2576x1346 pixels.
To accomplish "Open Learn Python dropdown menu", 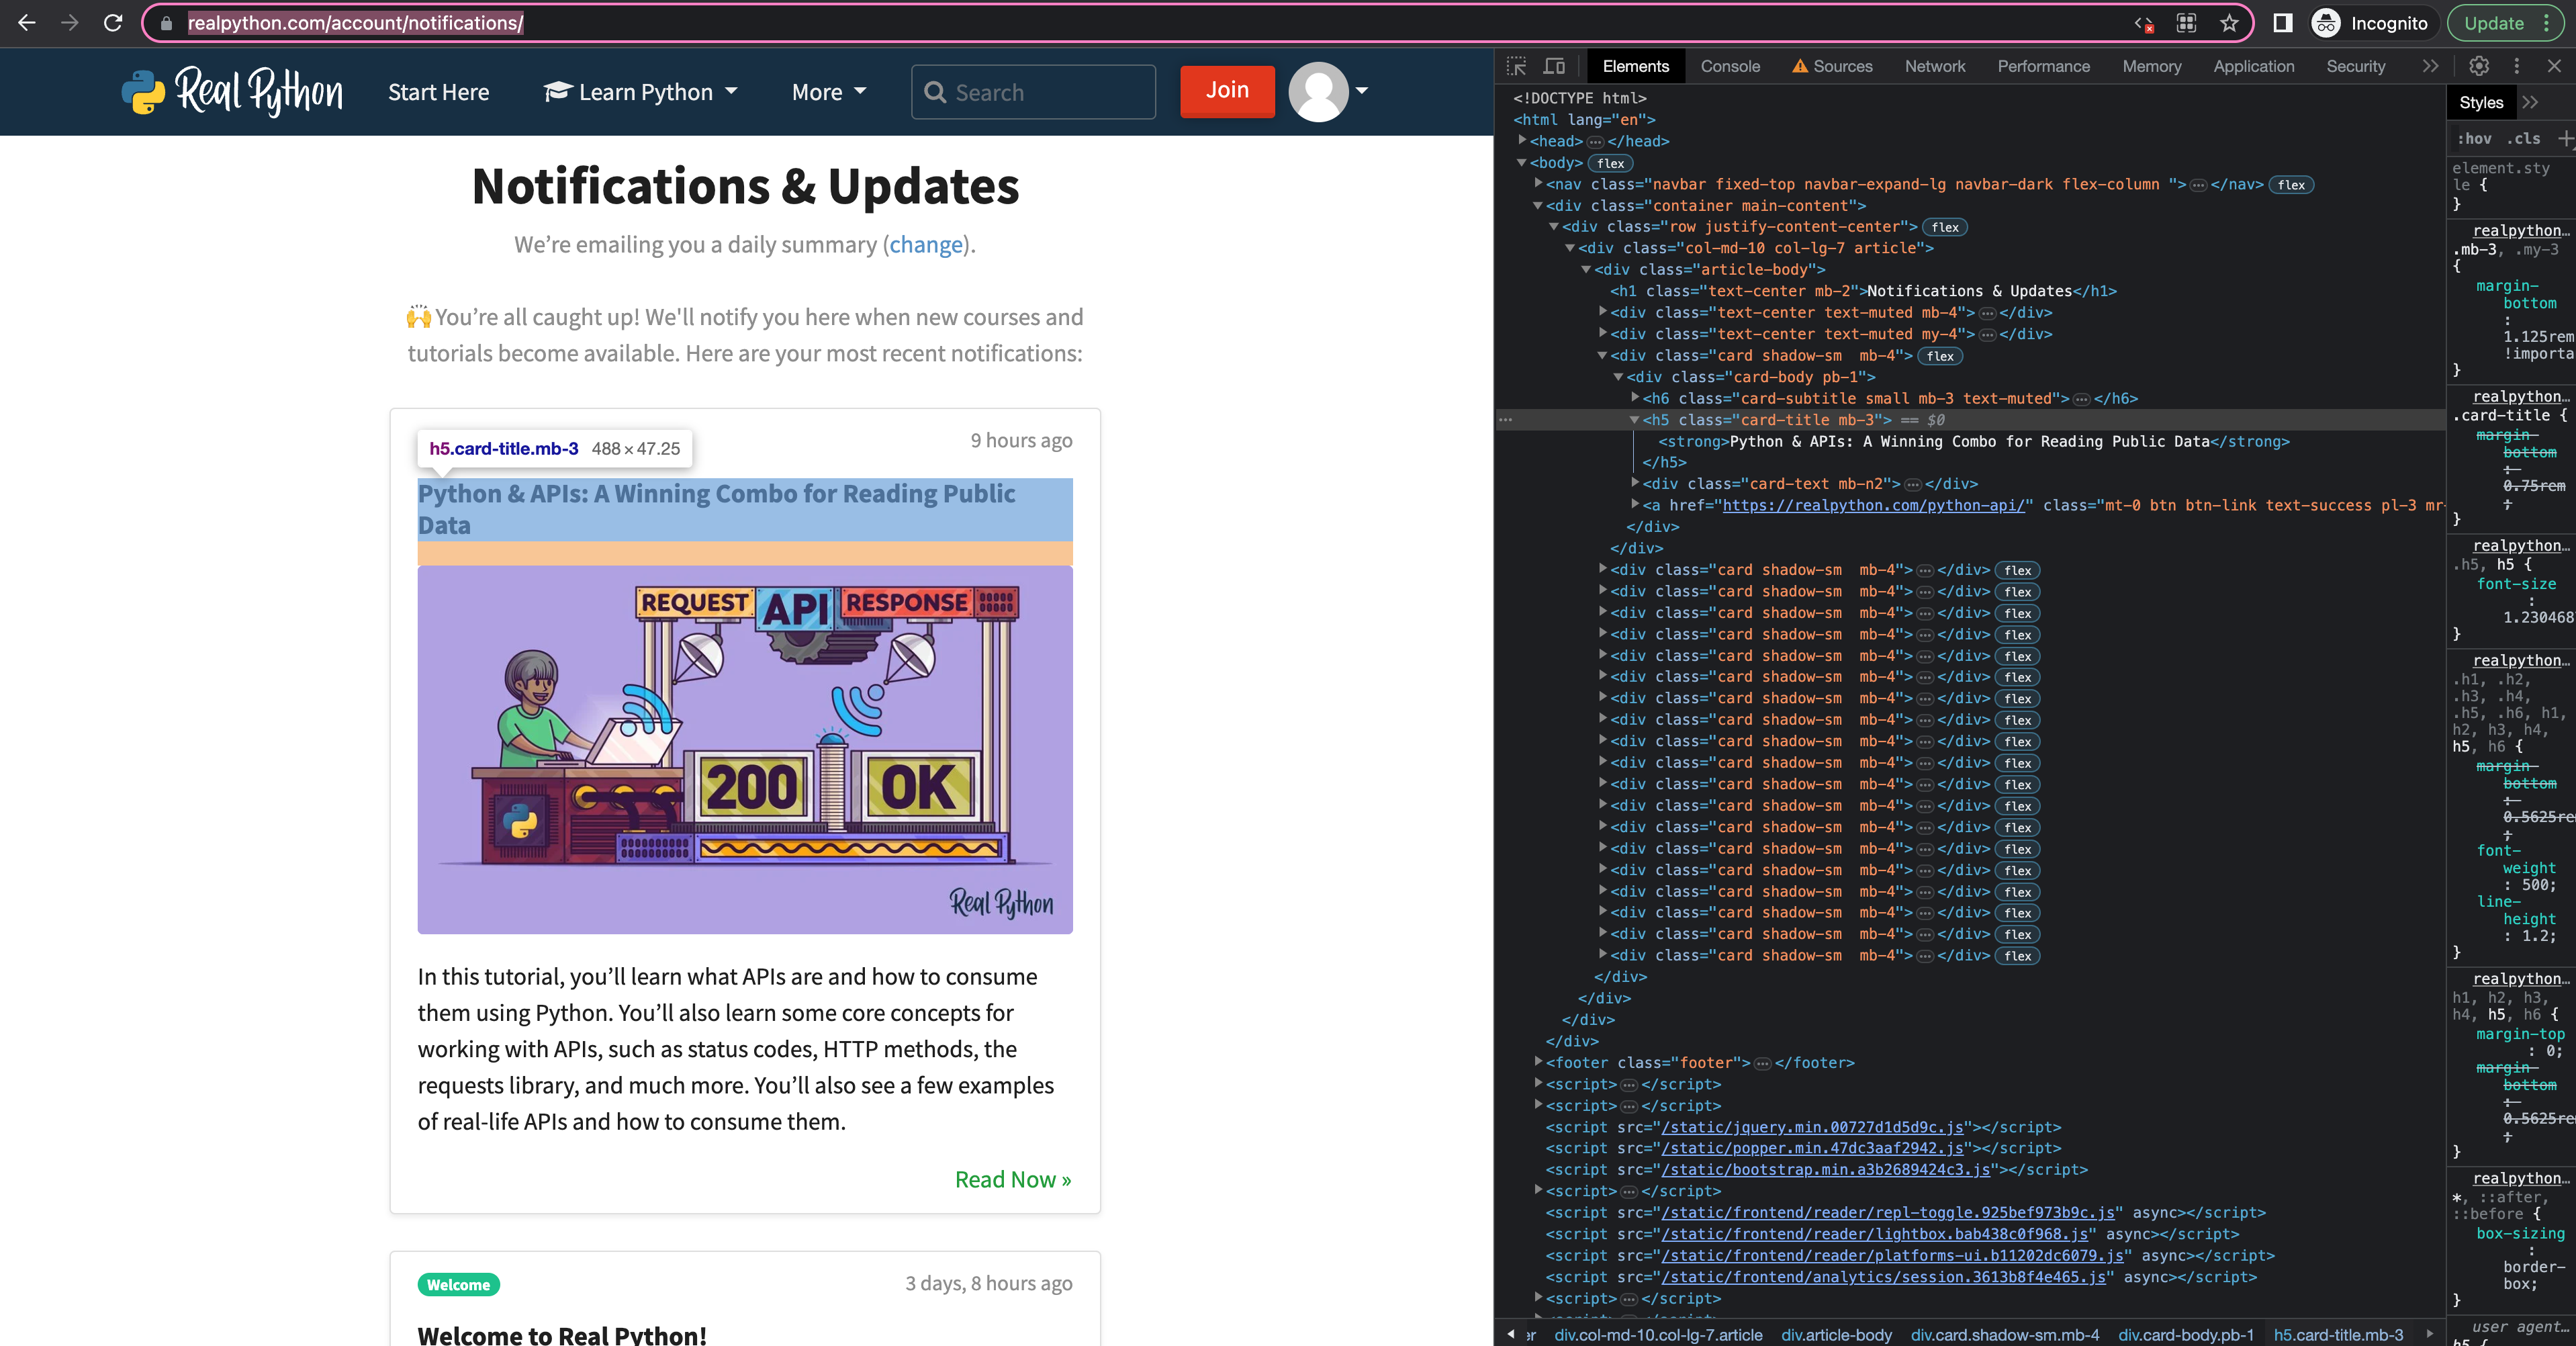I will pos(640,92).
